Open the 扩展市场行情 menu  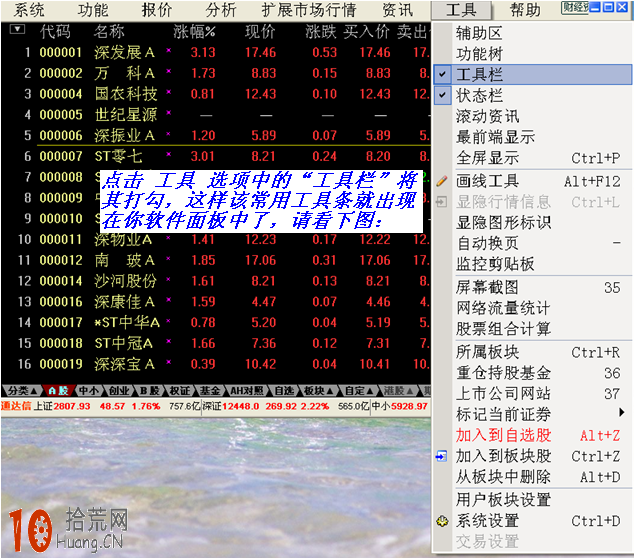click(309, 11)
